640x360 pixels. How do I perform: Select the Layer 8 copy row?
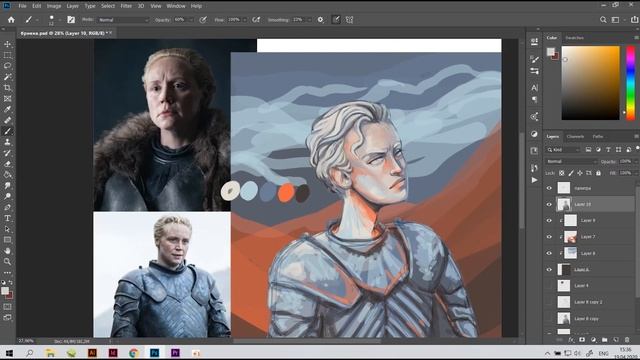point(590,318)
